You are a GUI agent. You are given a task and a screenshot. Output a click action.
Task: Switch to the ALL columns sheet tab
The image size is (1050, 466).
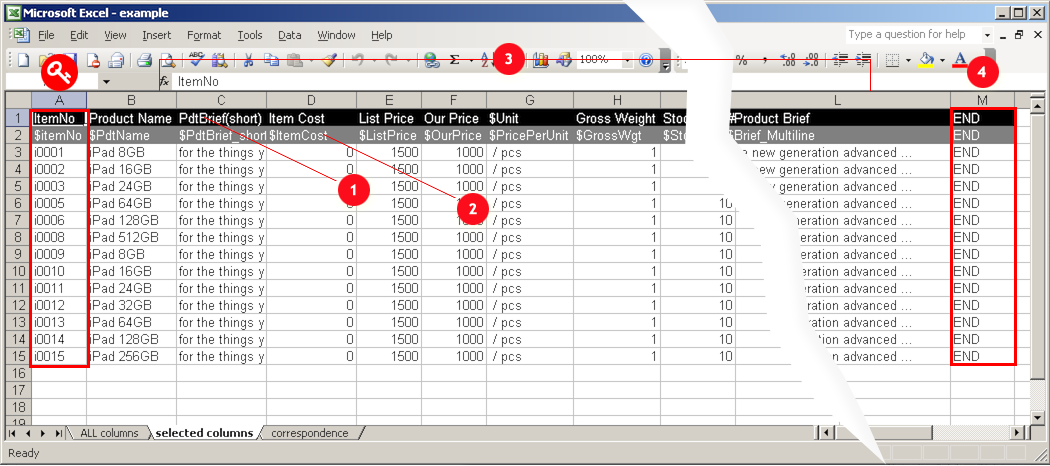[108, 433]
